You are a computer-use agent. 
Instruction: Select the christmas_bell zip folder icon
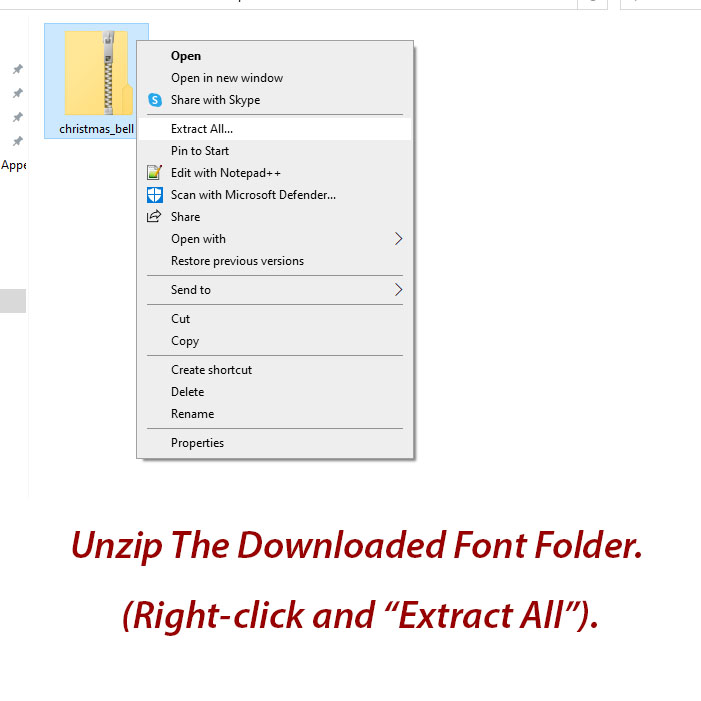99,73
